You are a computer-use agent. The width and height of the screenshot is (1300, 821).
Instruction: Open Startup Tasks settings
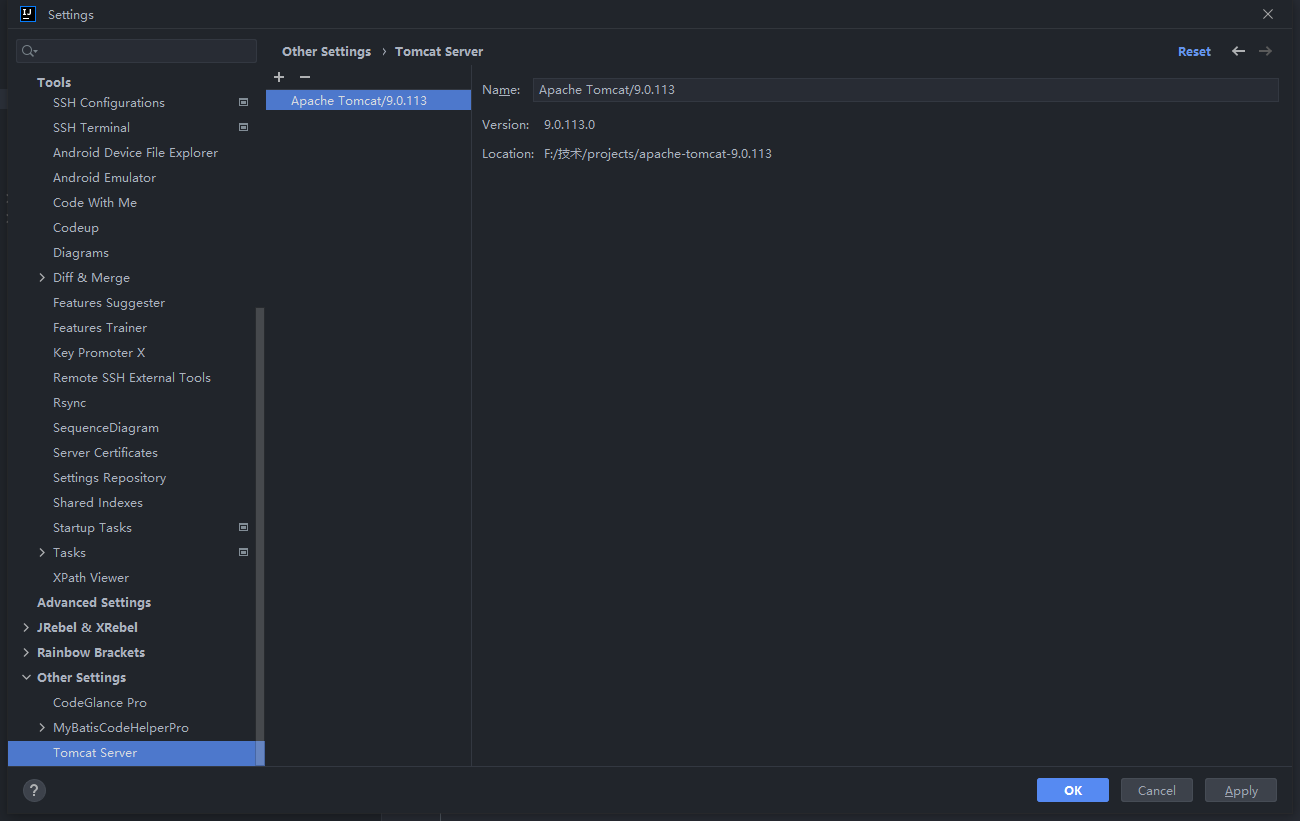click(x=92, y=527)
